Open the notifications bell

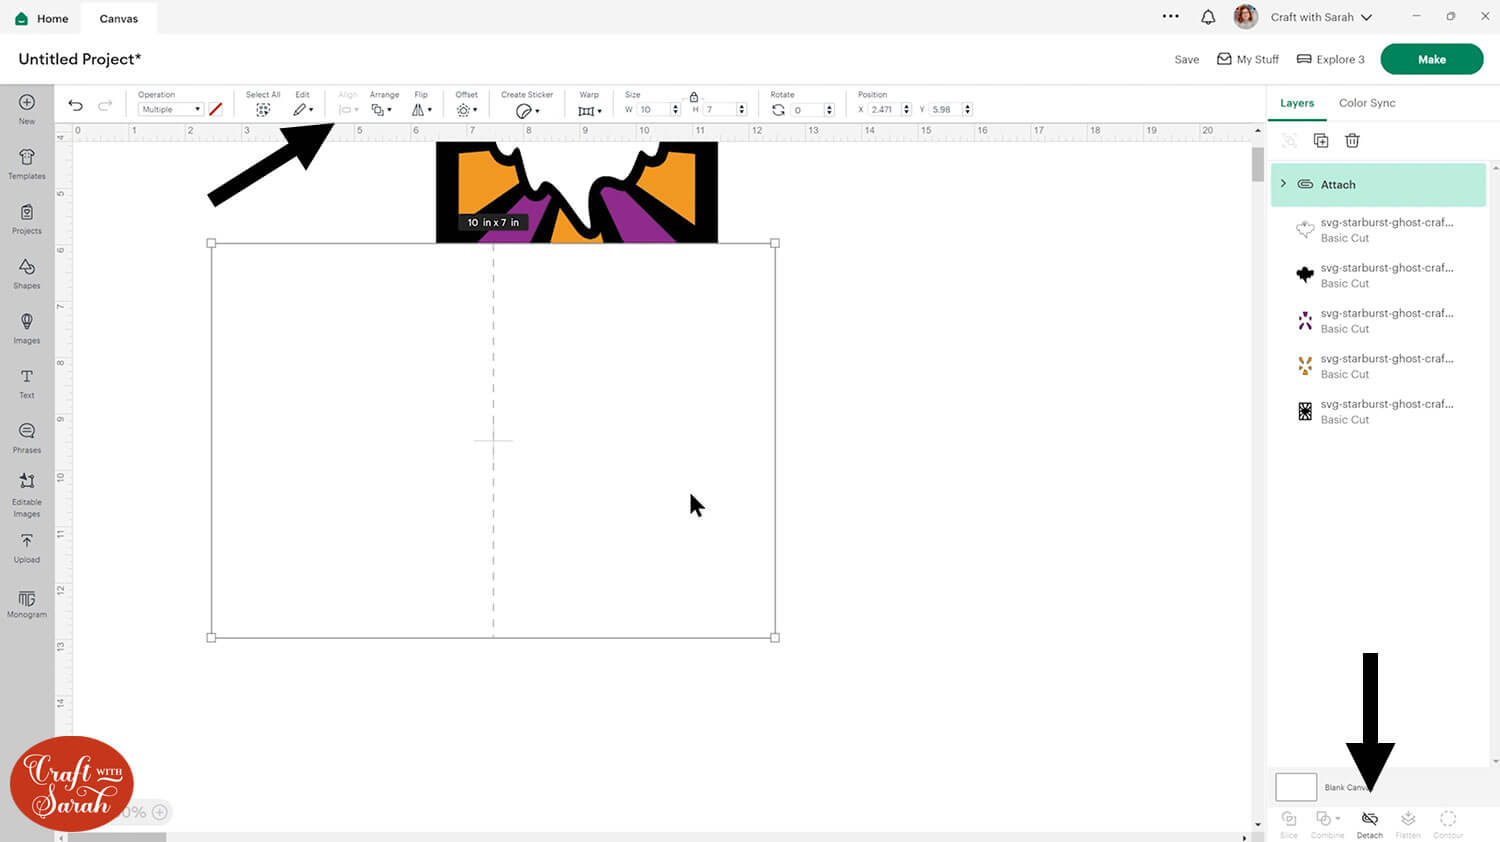pyautogui.click(x=1208, y=17)
